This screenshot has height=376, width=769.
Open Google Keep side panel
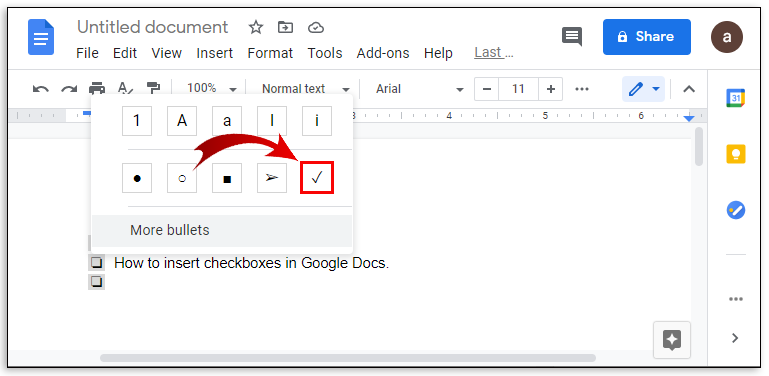[x=736, y=154]
